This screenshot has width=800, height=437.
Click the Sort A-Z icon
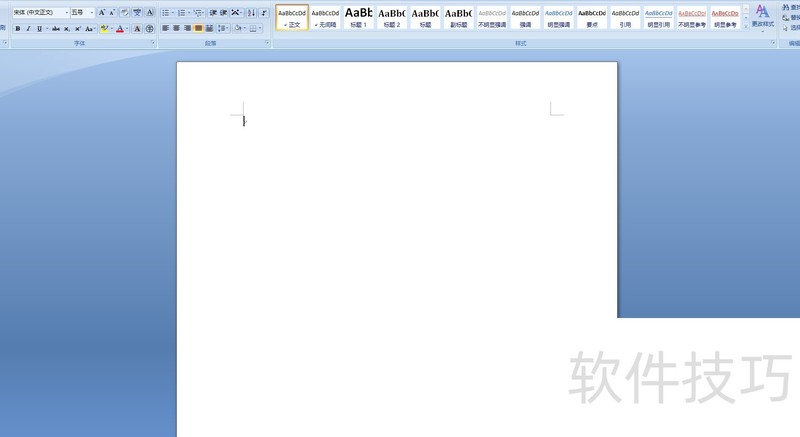(x=251, y=12)
